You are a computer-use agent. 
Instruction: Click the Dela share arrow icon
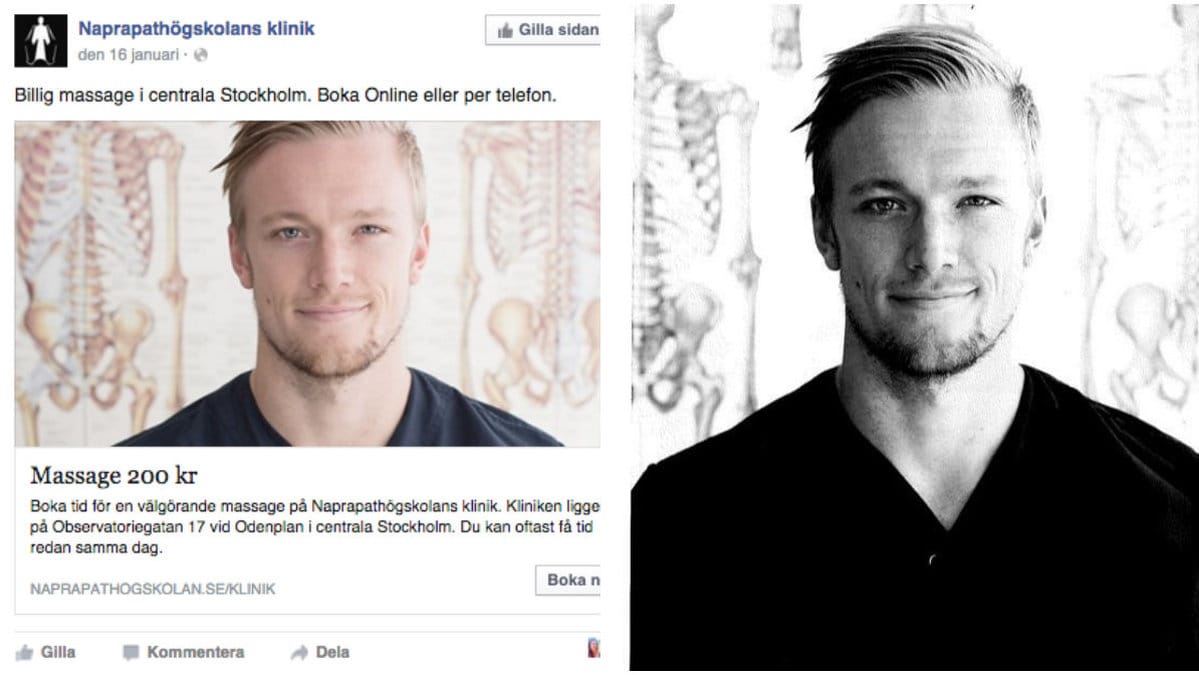299,652
